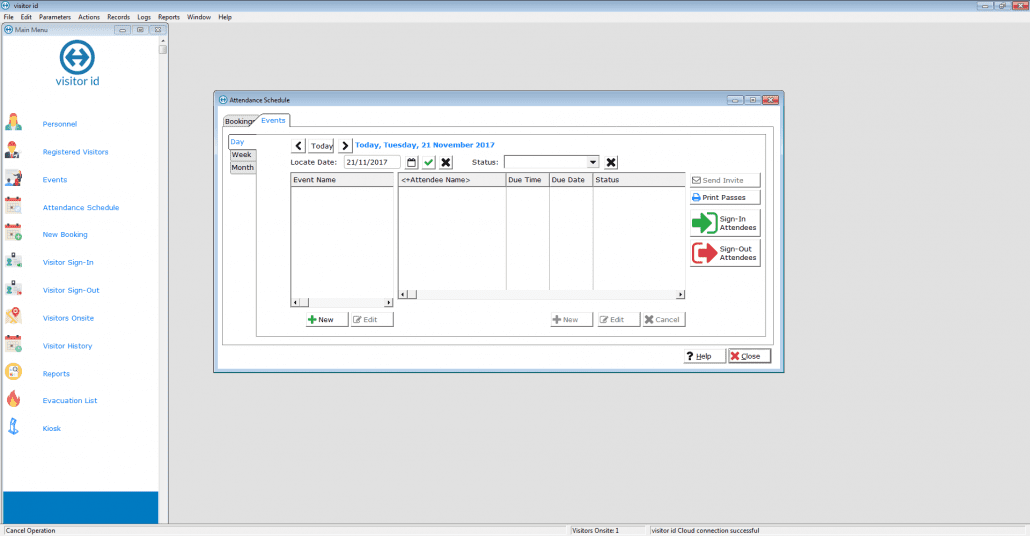This screenshot has height=536, width=1030.
Task: Open the Personnel sidebar icon
Action: (14, 124)
